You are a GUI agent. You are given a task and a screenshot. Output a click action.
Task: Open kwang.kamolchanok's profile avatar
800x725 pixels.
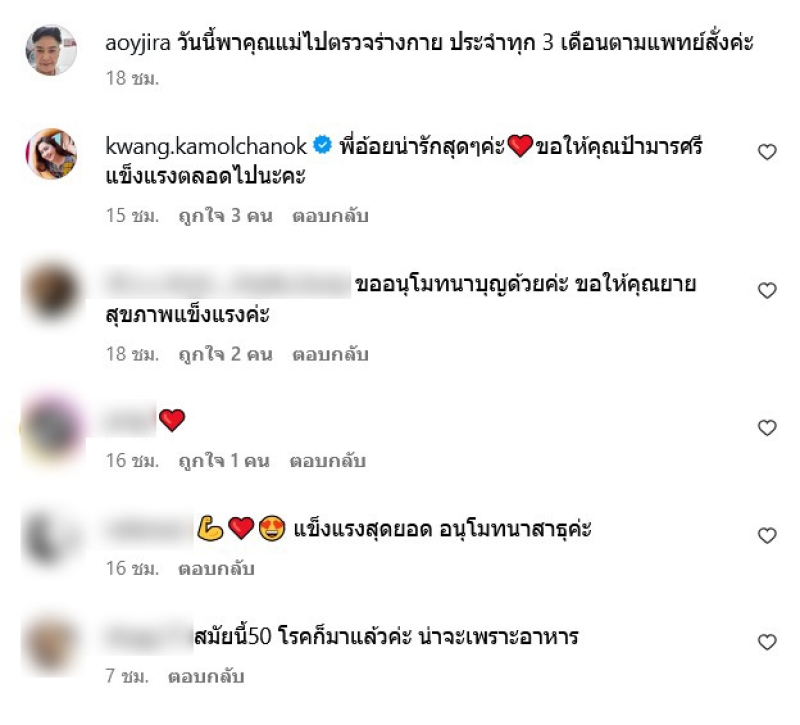pos(51,154)
